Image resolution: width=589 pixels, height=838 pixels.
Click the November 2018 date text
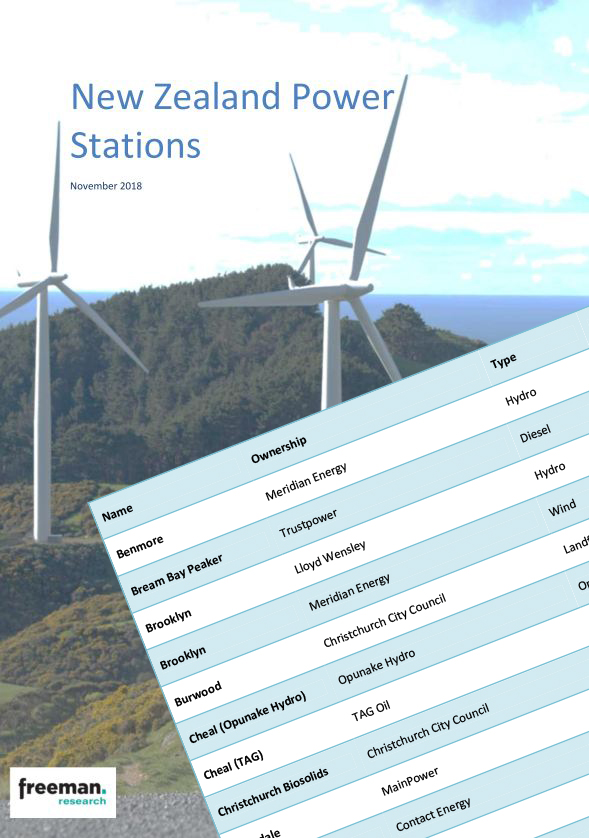[106, 186]
